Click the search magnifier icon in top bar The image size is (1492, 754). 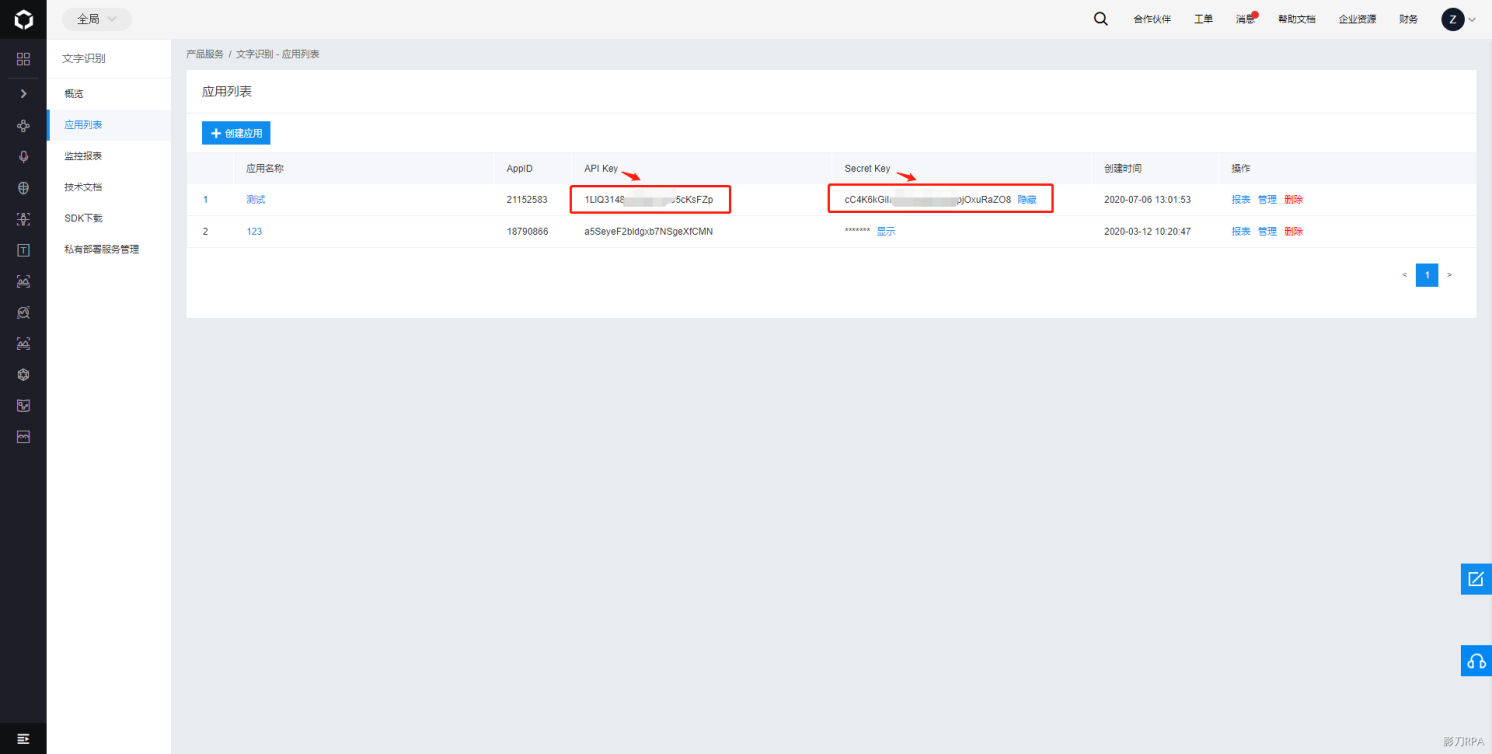pyautogui.click(x=1100, y=19)
